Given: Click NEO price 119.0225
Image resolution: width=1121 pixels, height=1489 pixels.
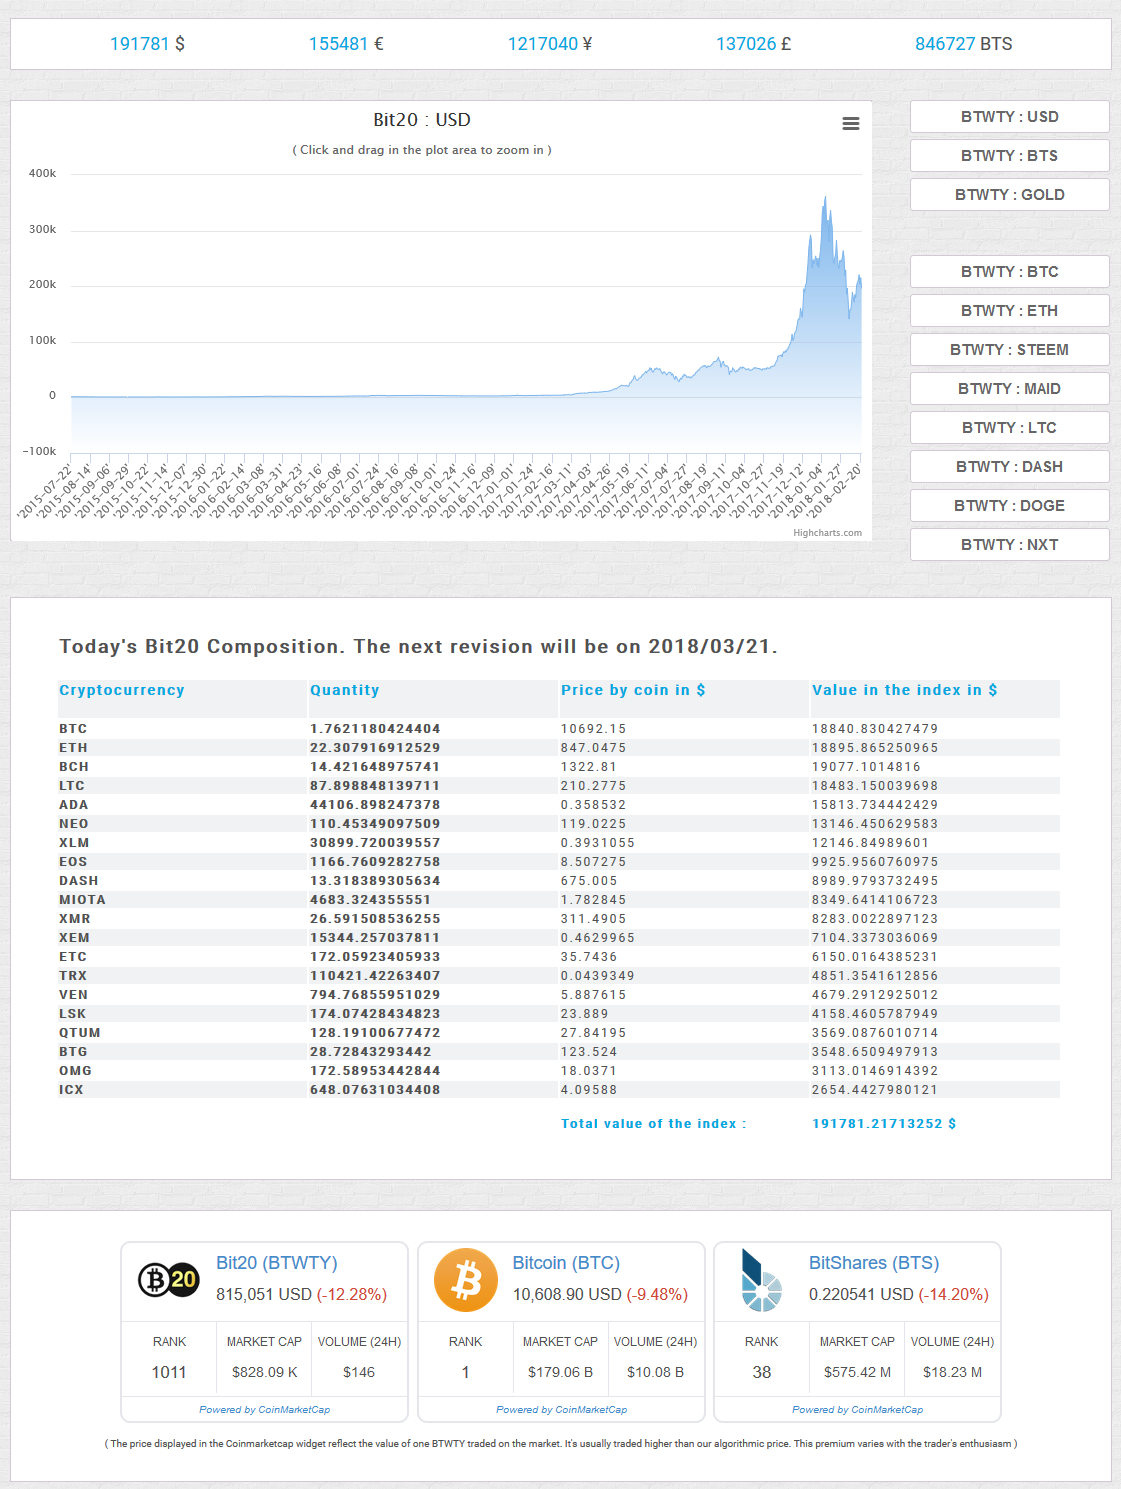Looking at the screenshot, I should pyautogui.click(x=594, y=824).
